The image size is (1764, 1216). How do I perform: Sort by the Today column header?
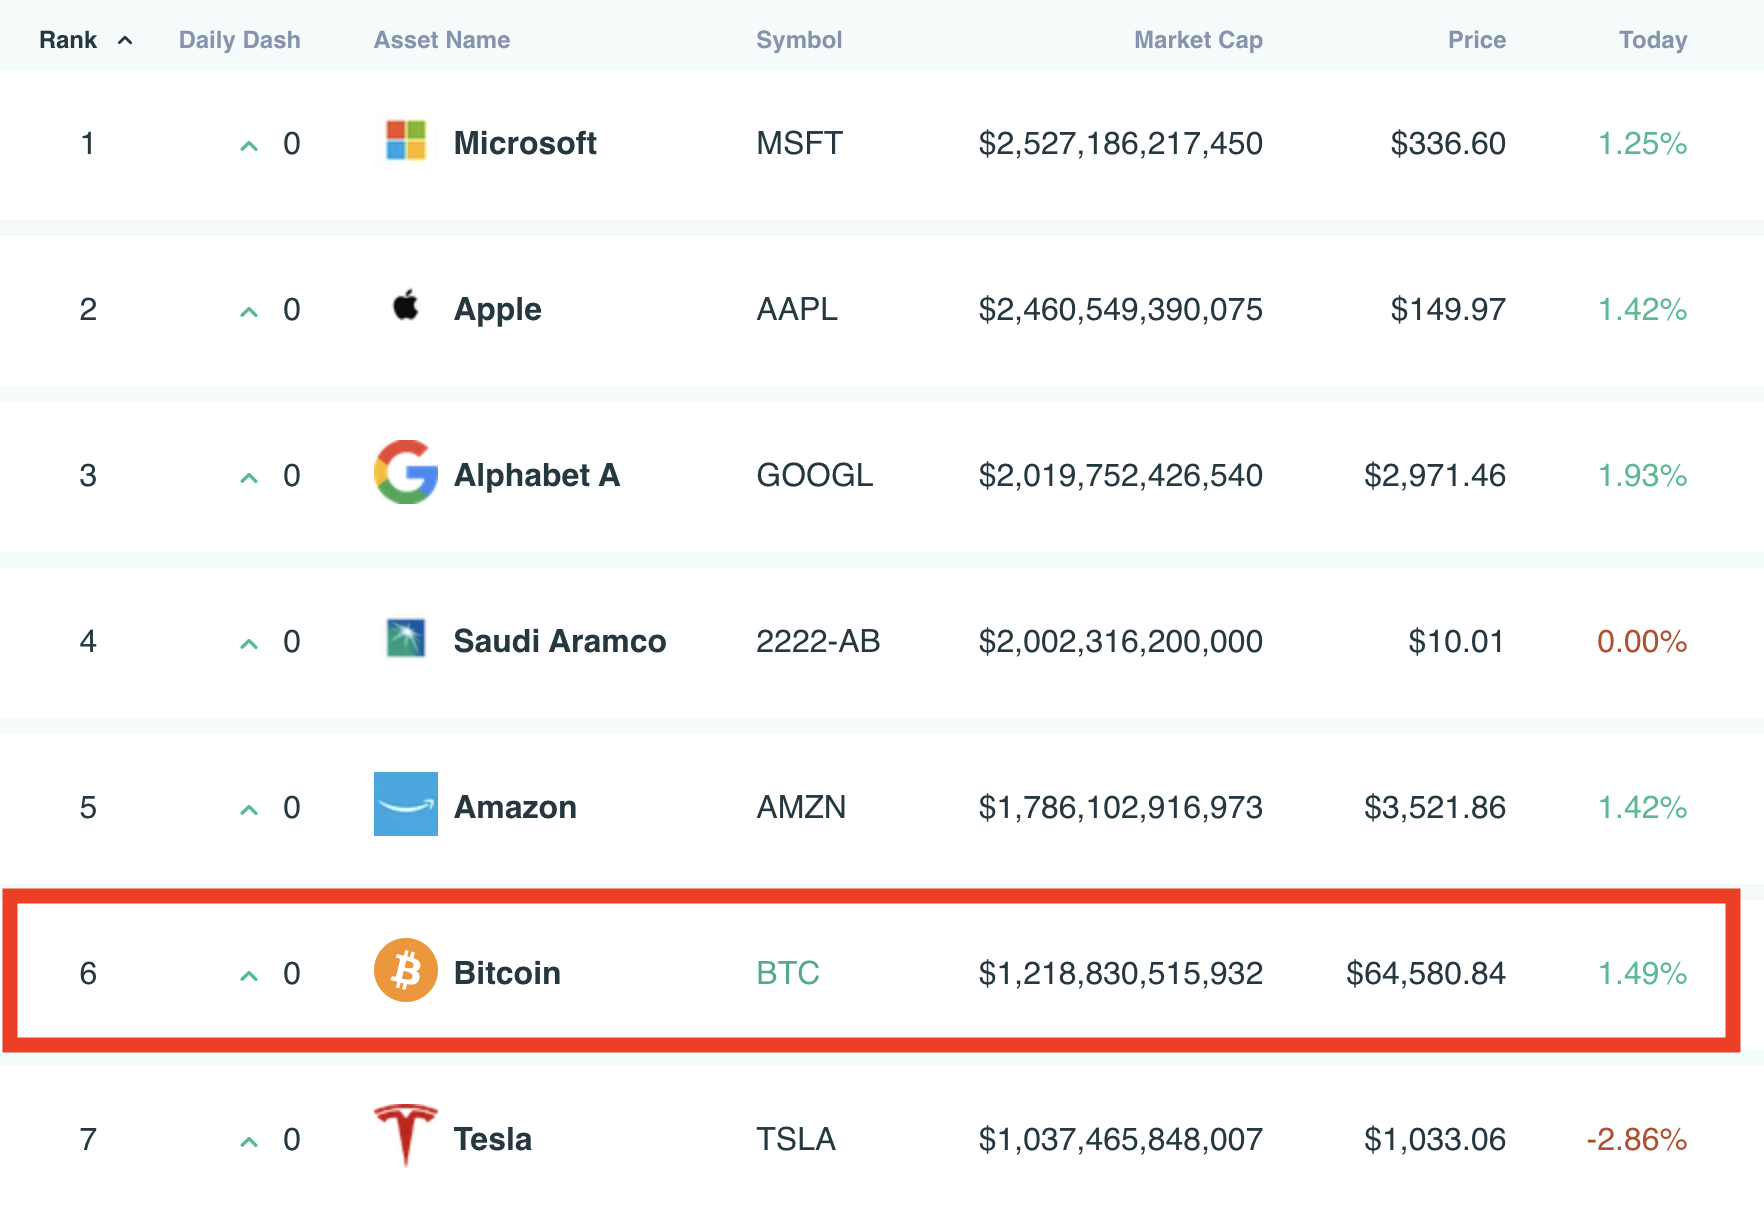(1653, 40)
